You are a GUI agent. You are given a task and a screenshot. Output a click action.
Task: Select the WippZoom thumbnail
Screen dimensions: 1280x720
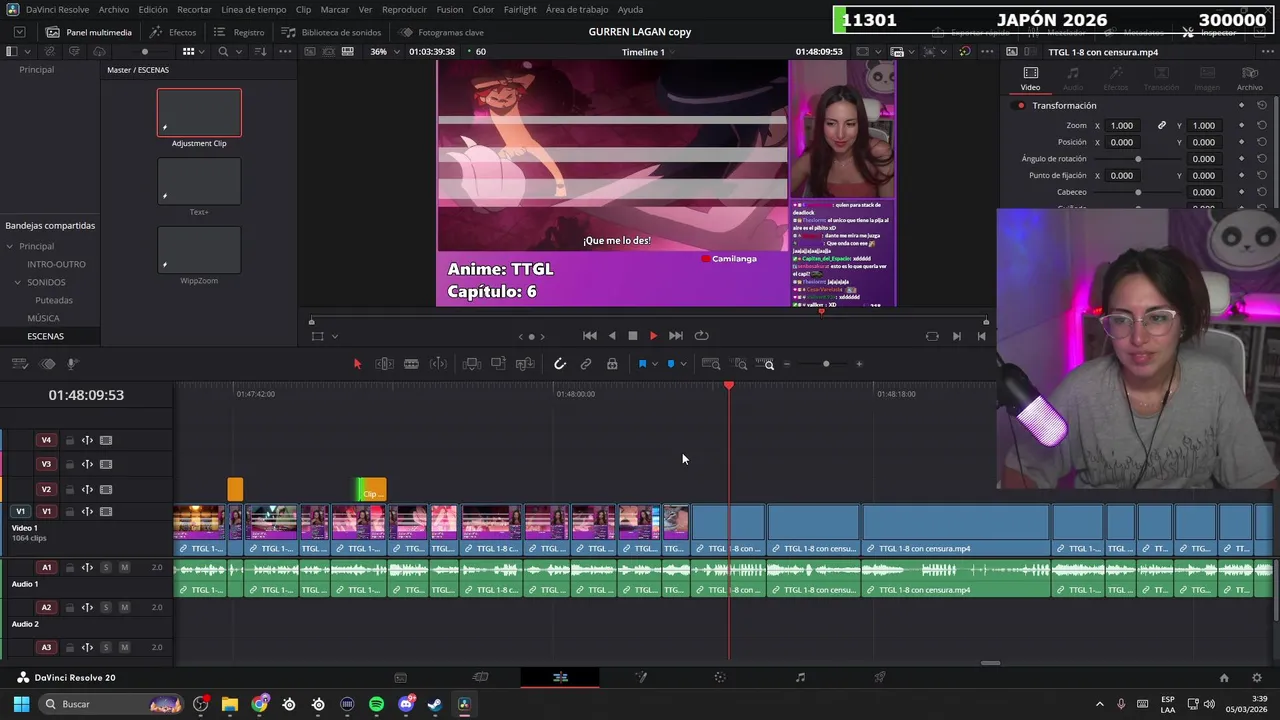199,250
